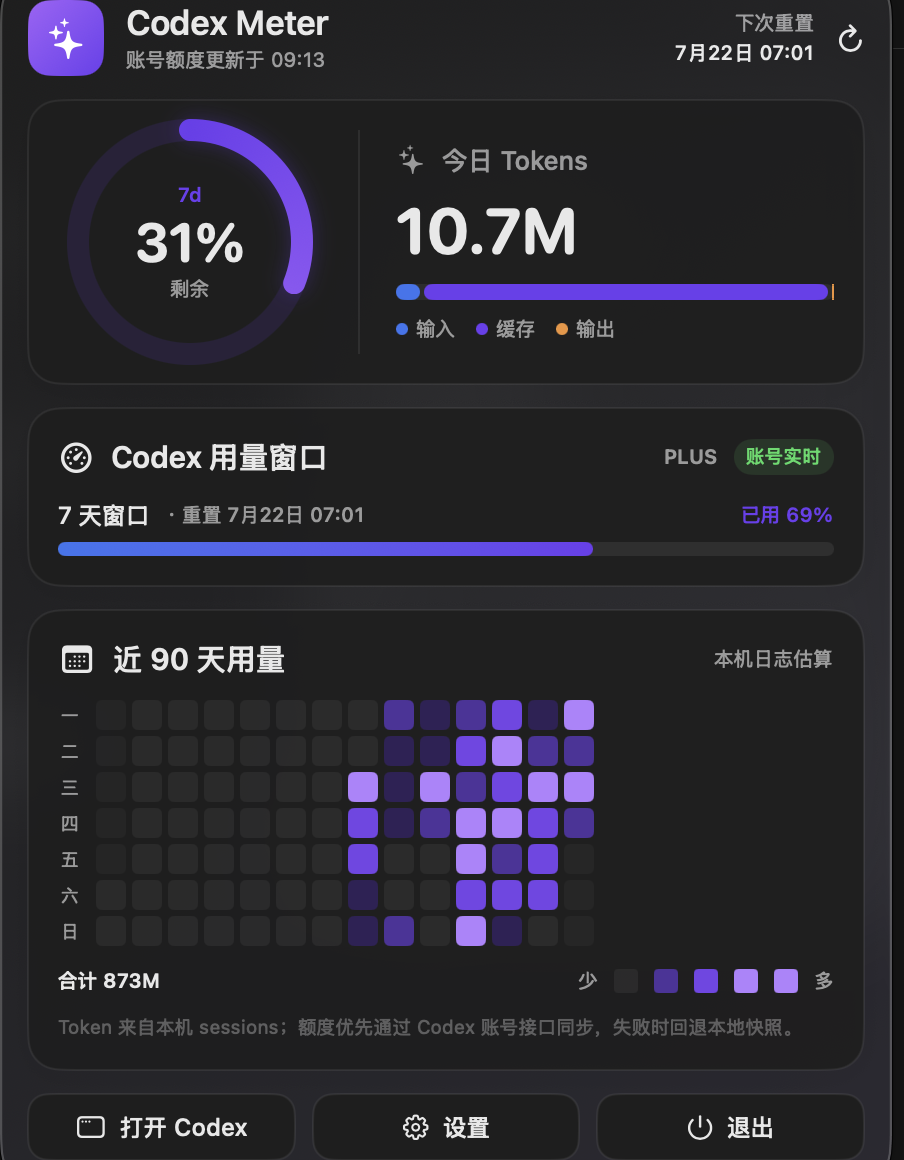Click the today's tokens breakdown bar

coord(615,292)
